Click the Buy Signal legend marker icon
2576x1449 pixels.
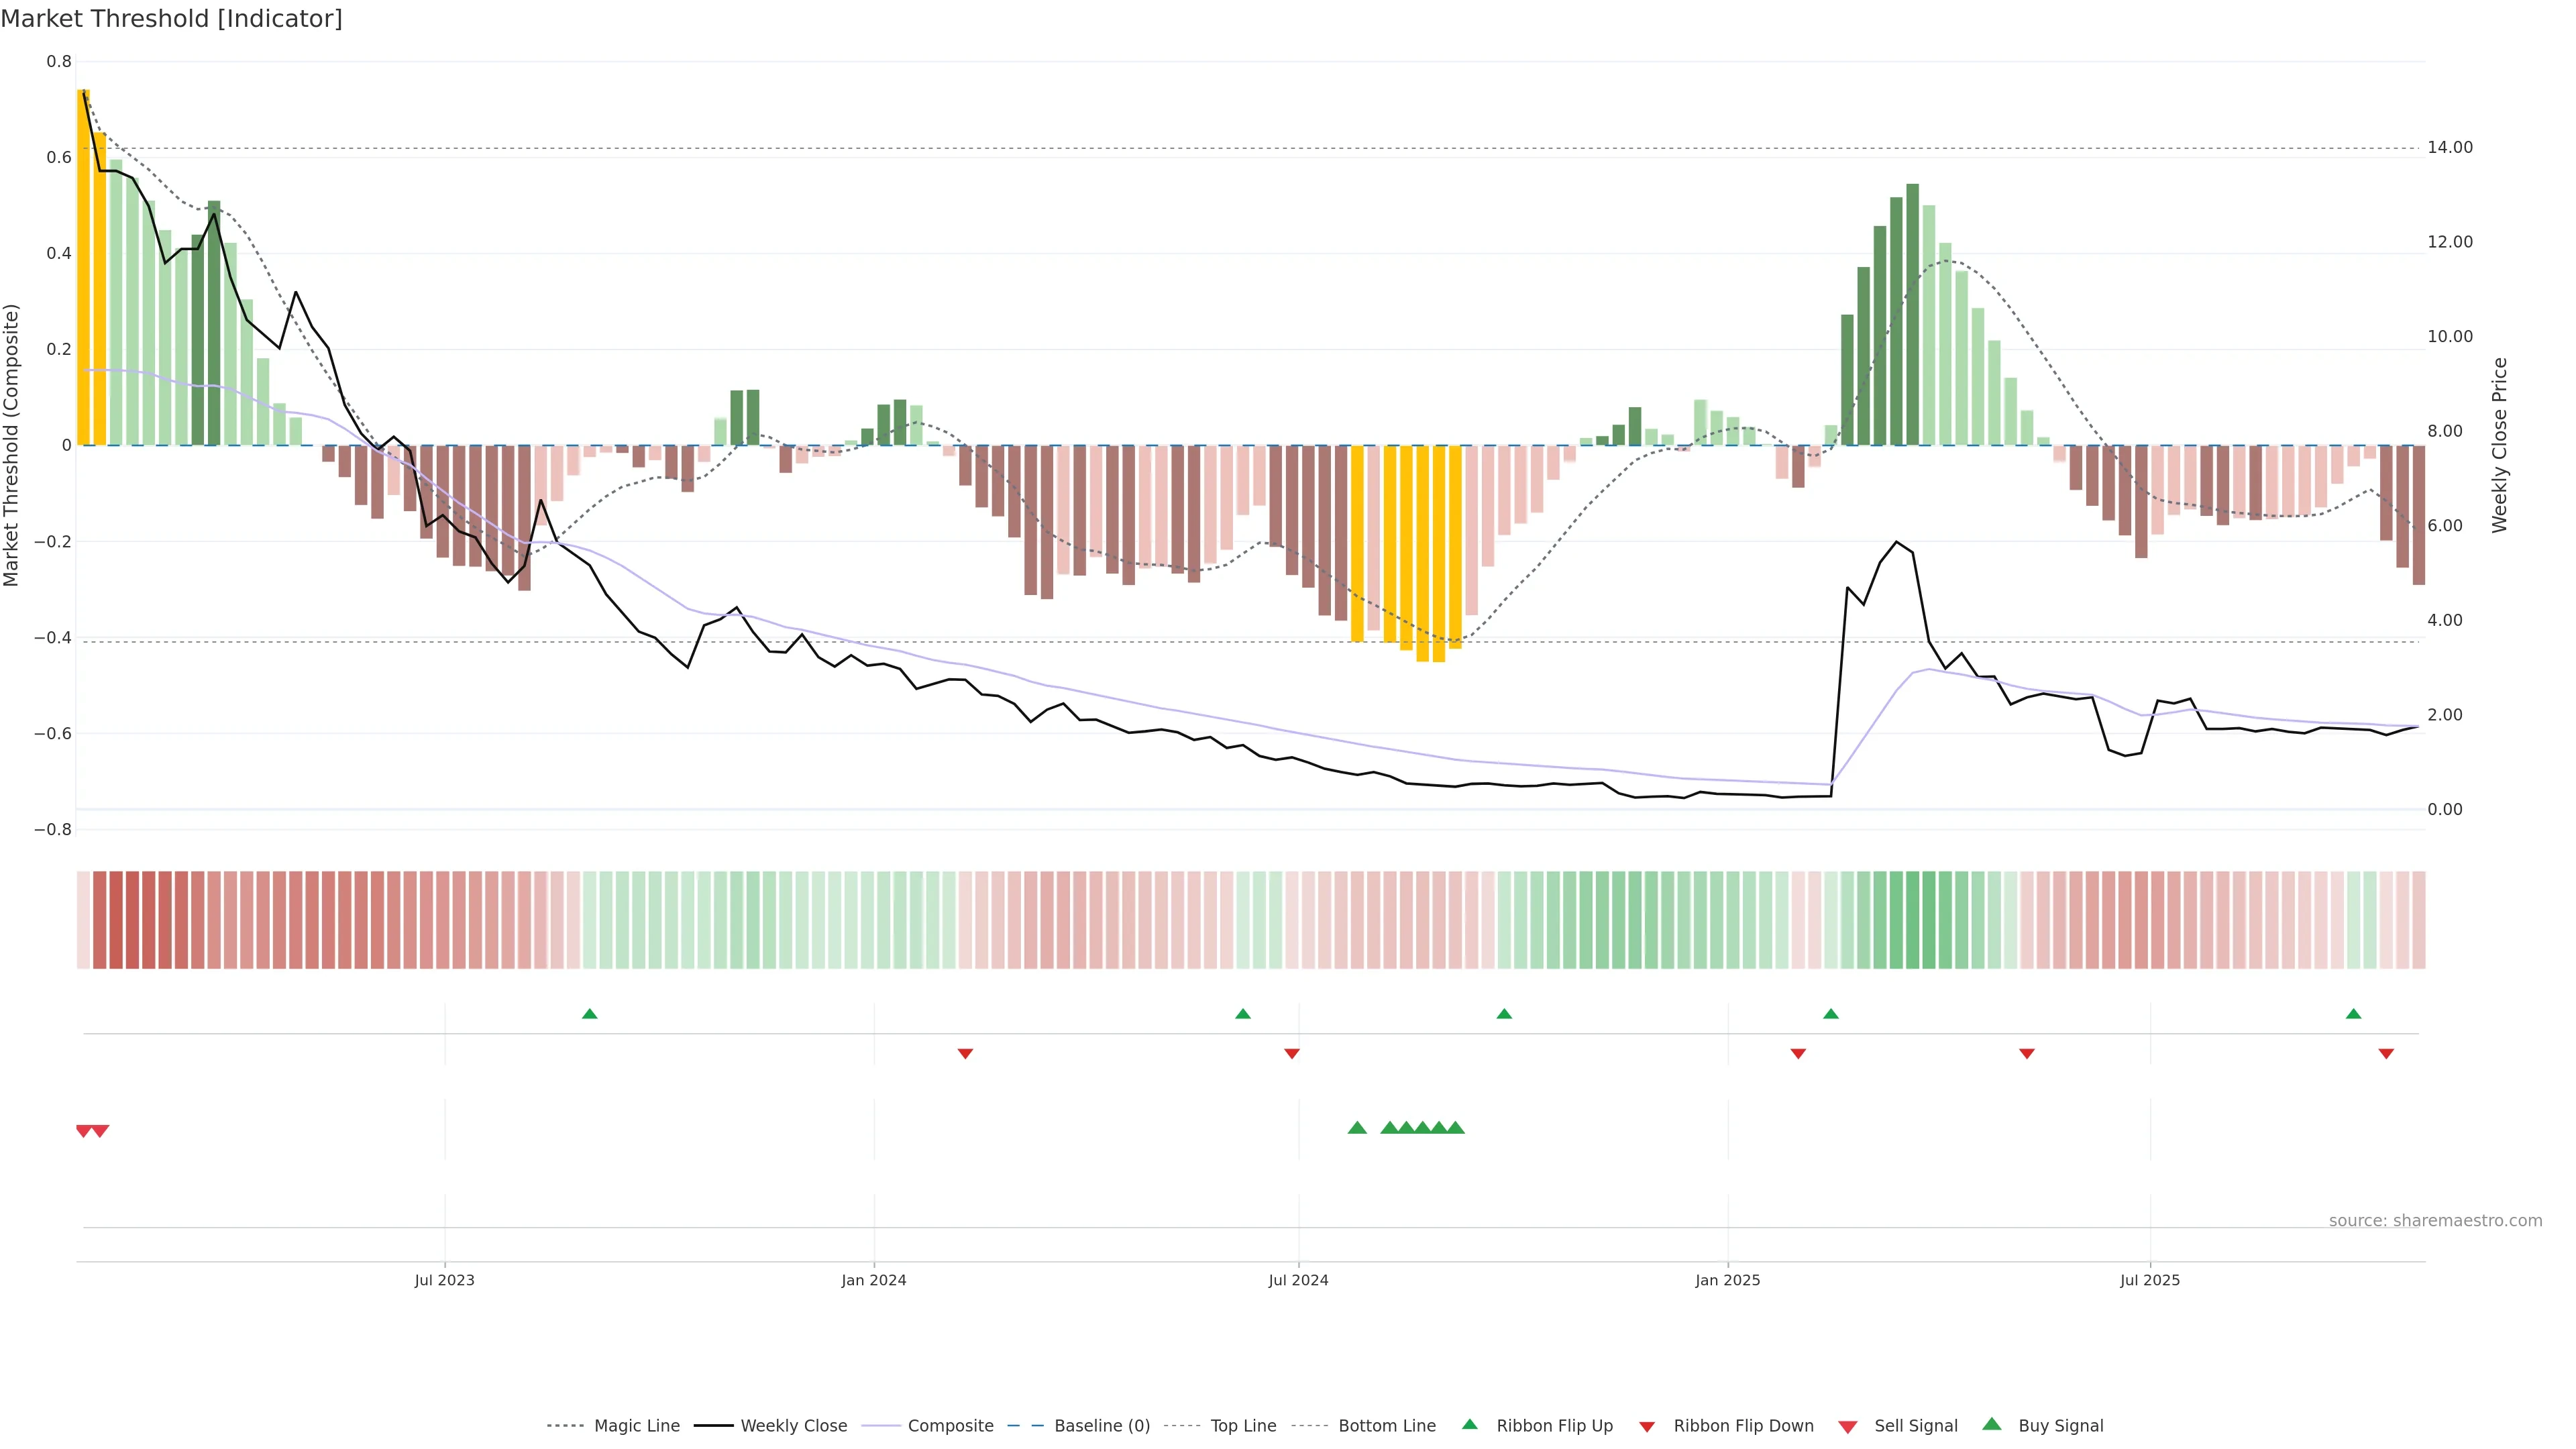coord(1992,1424)
